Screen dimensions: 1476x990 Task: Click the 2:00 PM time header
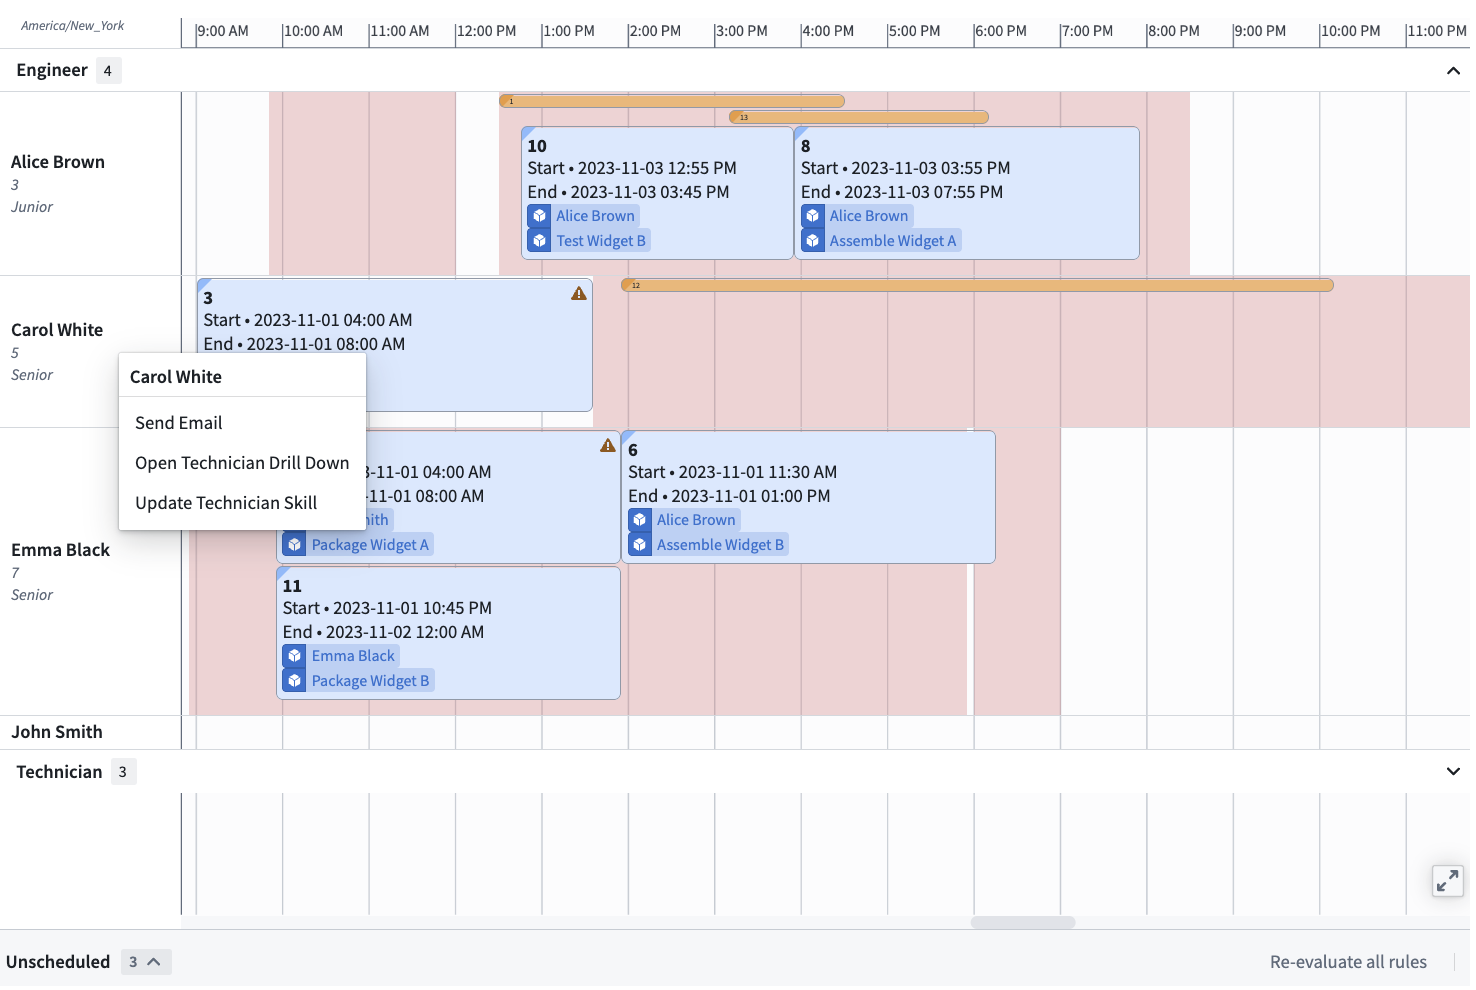point(656,31)
